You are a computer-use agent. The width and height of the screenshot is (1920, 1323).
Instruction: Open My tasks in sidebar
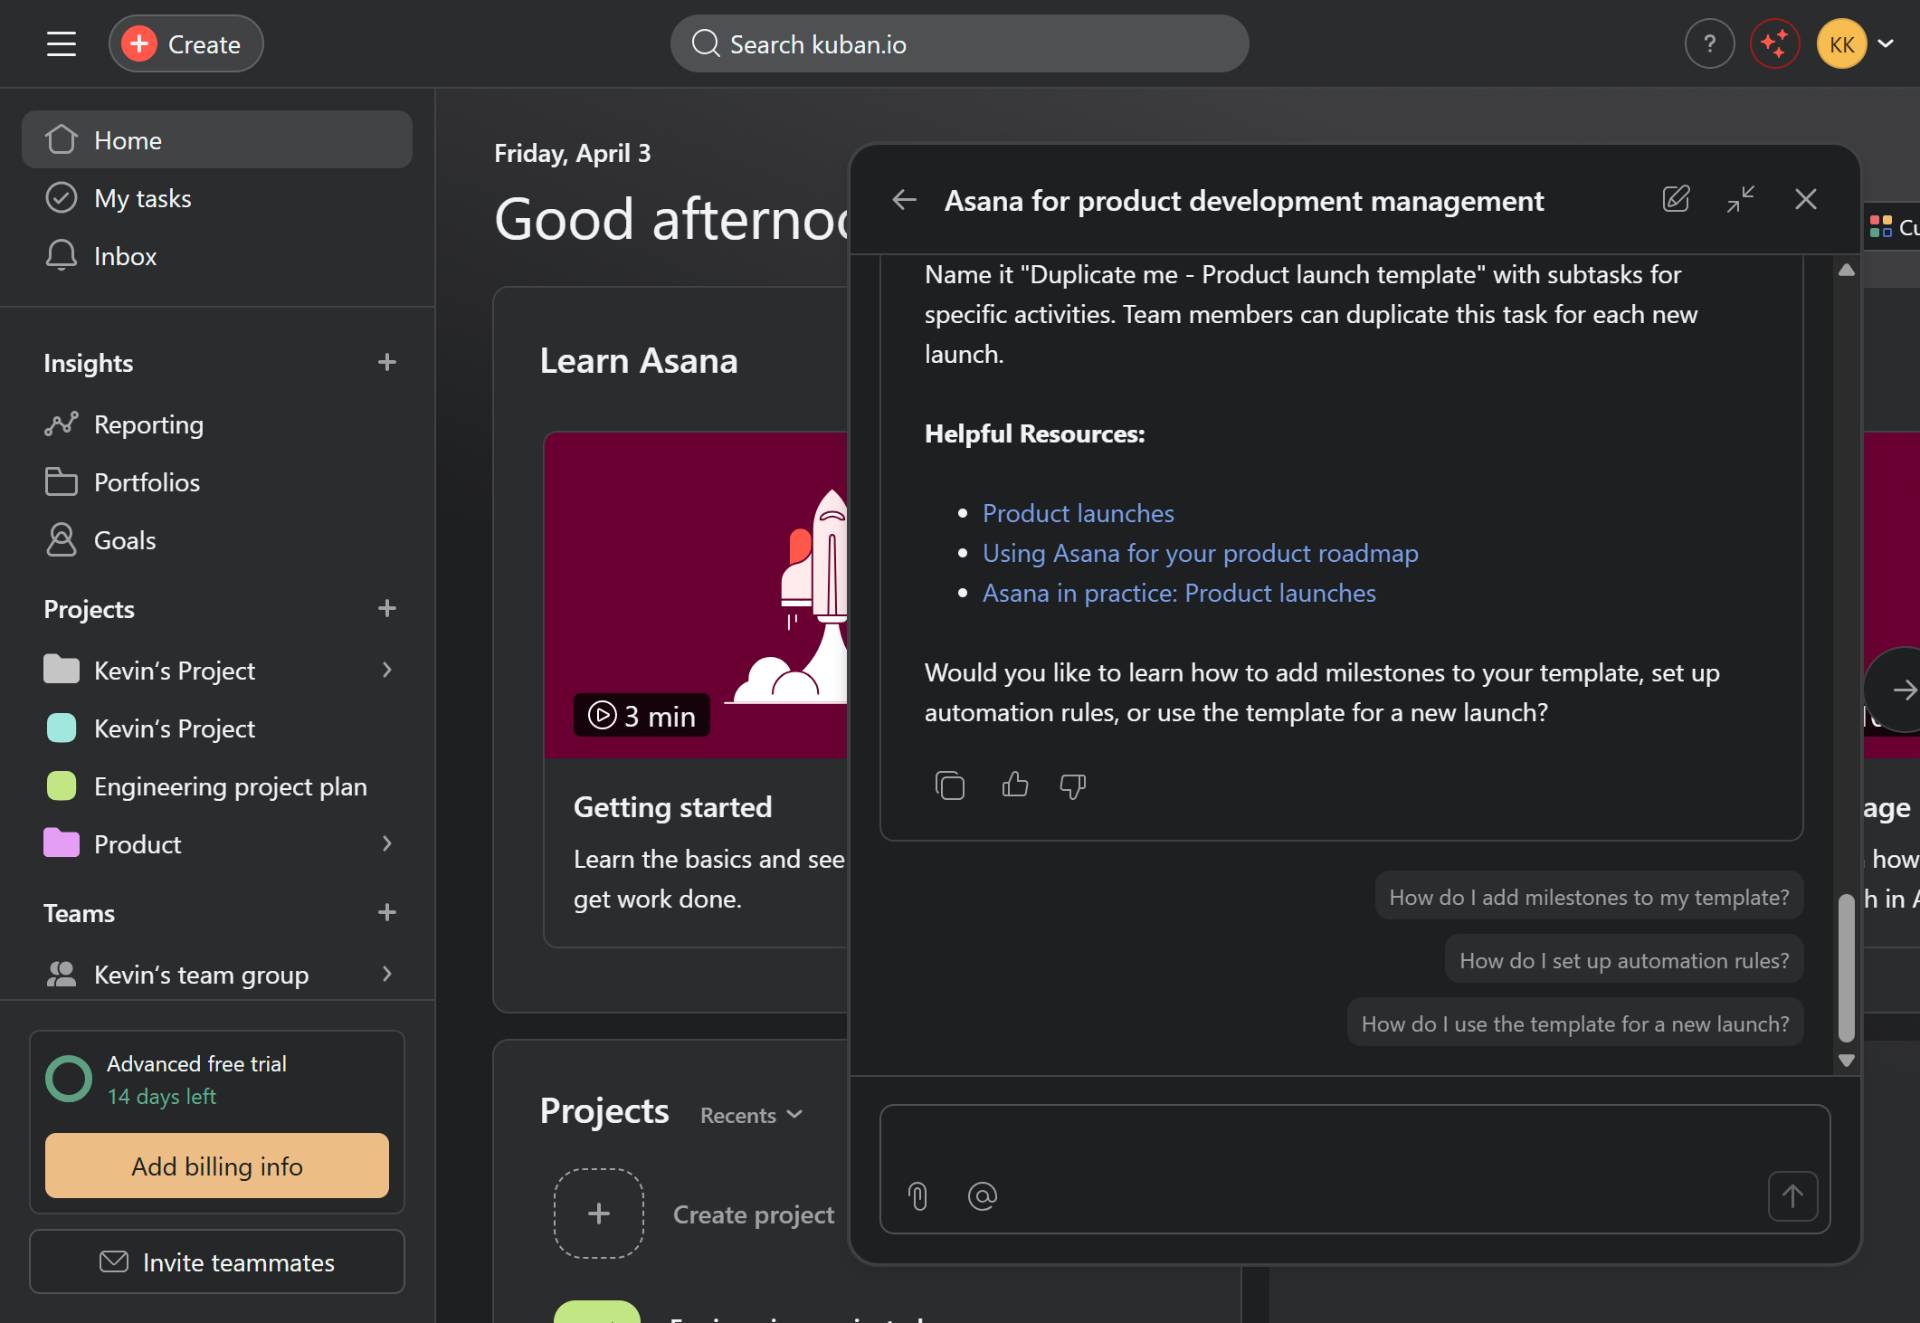[x=217, y=198]
